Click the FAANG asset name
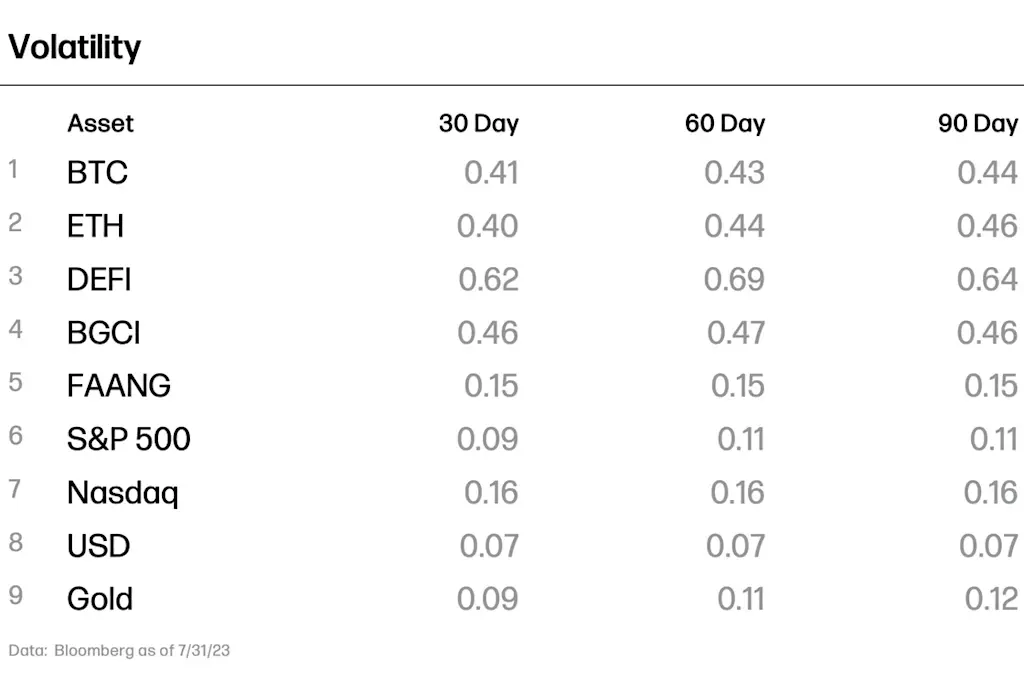This screenshot has height=682, width=1024. point(118,385)
